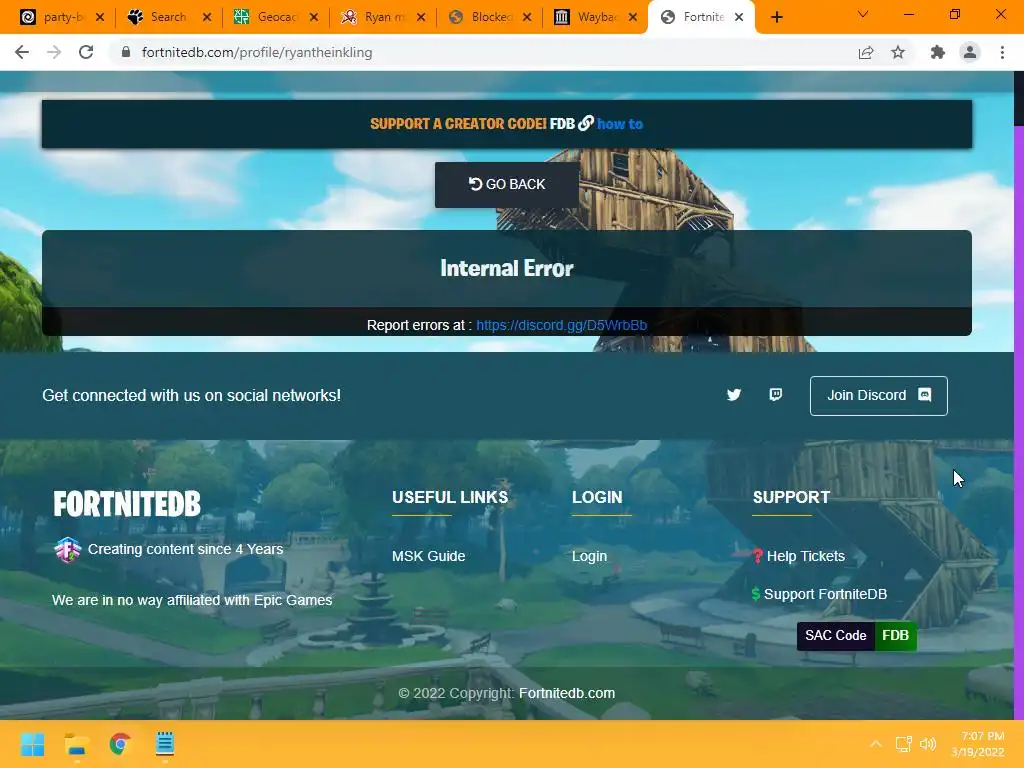
Task: Open the discord.gg/D5WrbBb link
Action: [562, 325]
